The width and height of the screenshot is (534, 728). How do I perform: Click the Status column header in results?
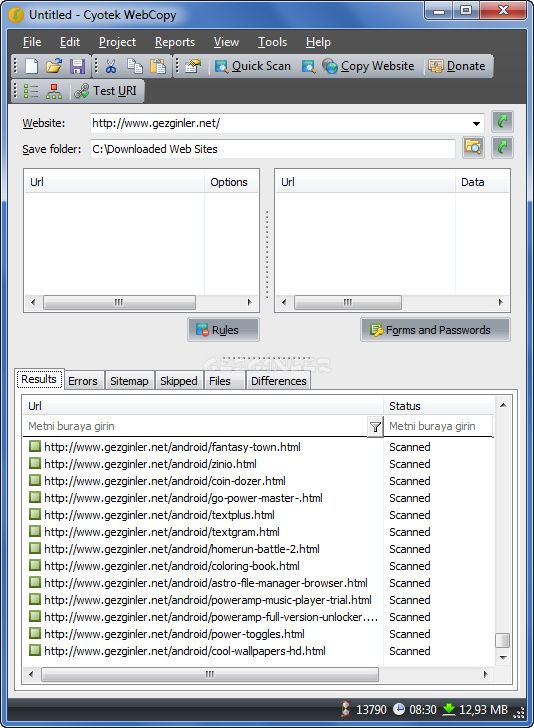click(439, 406)
